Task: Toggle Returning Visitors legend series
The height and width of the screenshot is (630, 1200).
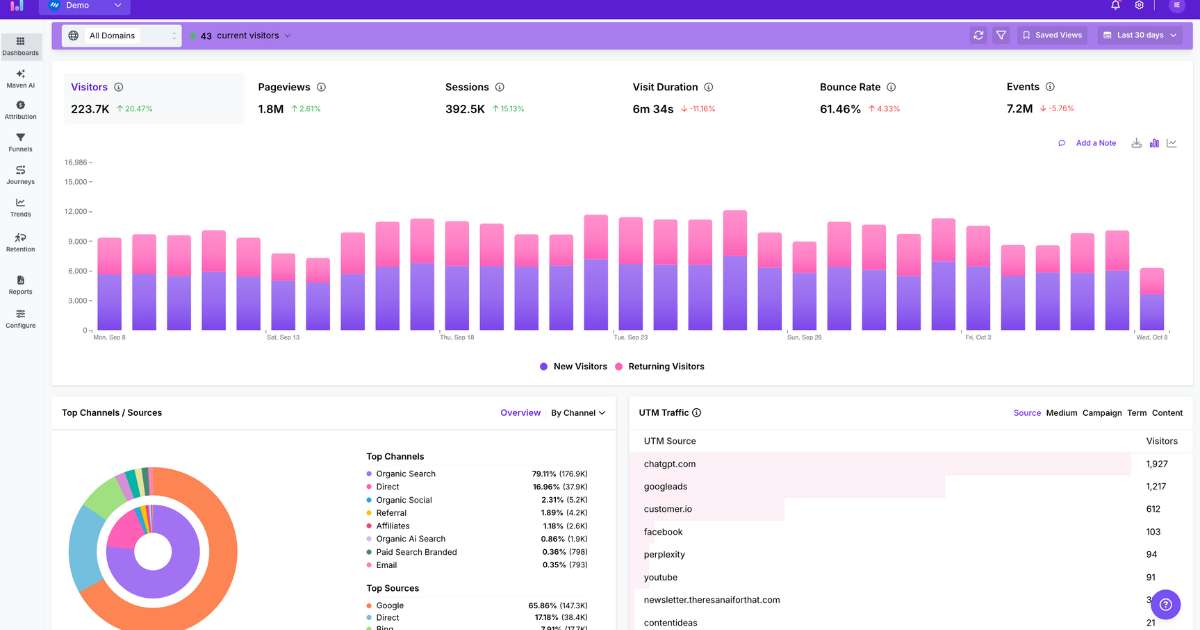Action: [659, 367]
